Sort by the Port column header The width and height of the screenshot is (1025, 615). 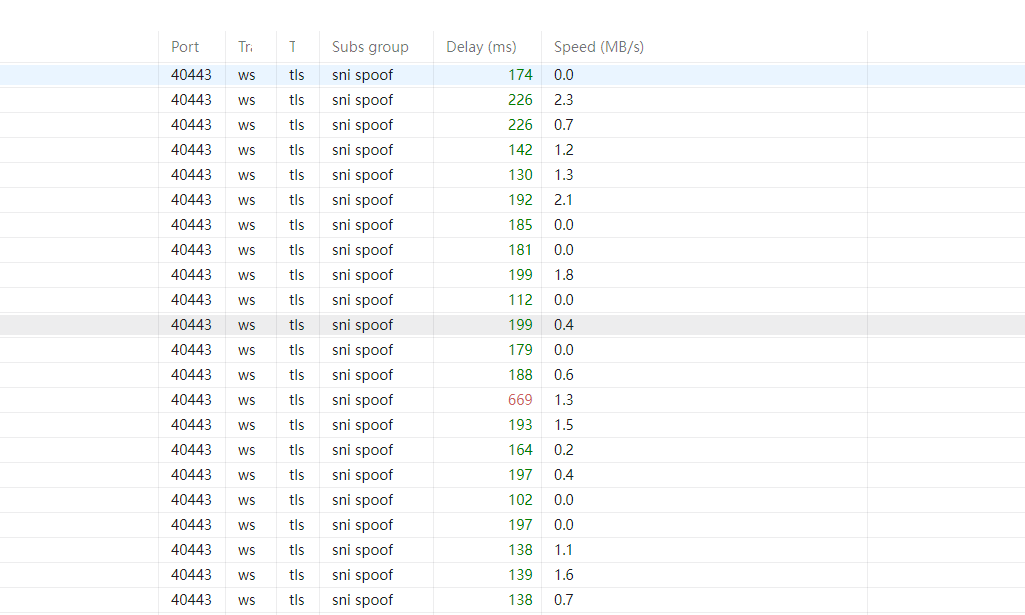[185, 47]
